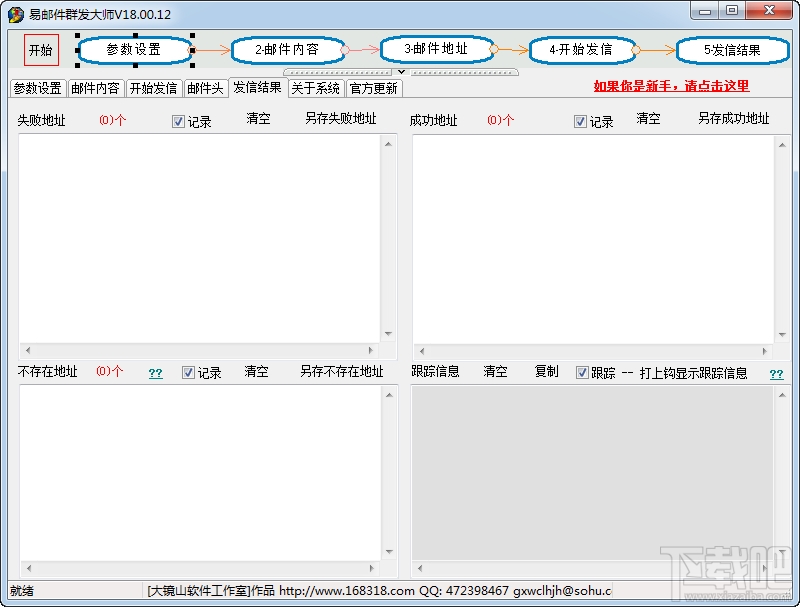800x607 pixels.
Task: Click the 失败地址 (0)个 counter
Action: coord(112,120)
